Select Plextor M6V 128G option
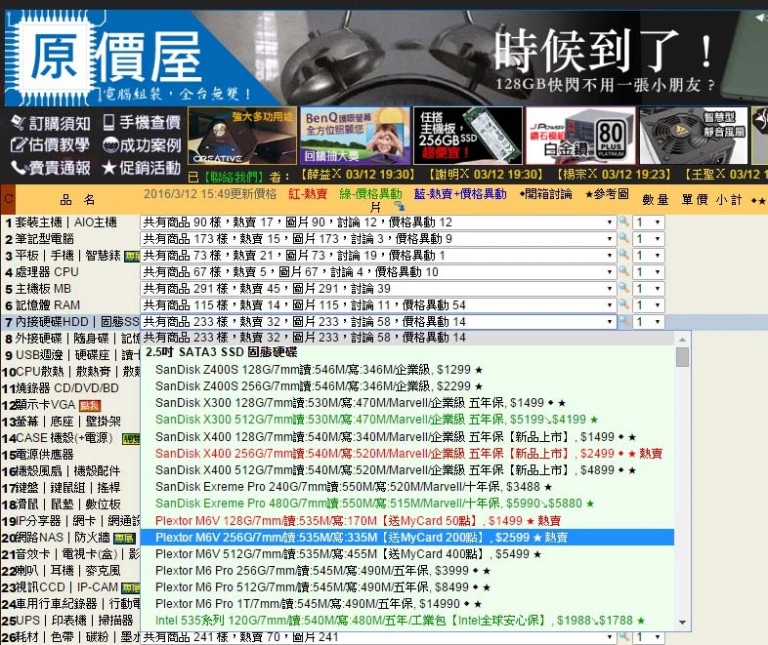The width and height of the screenshot is (768, 645). point(408,521)
